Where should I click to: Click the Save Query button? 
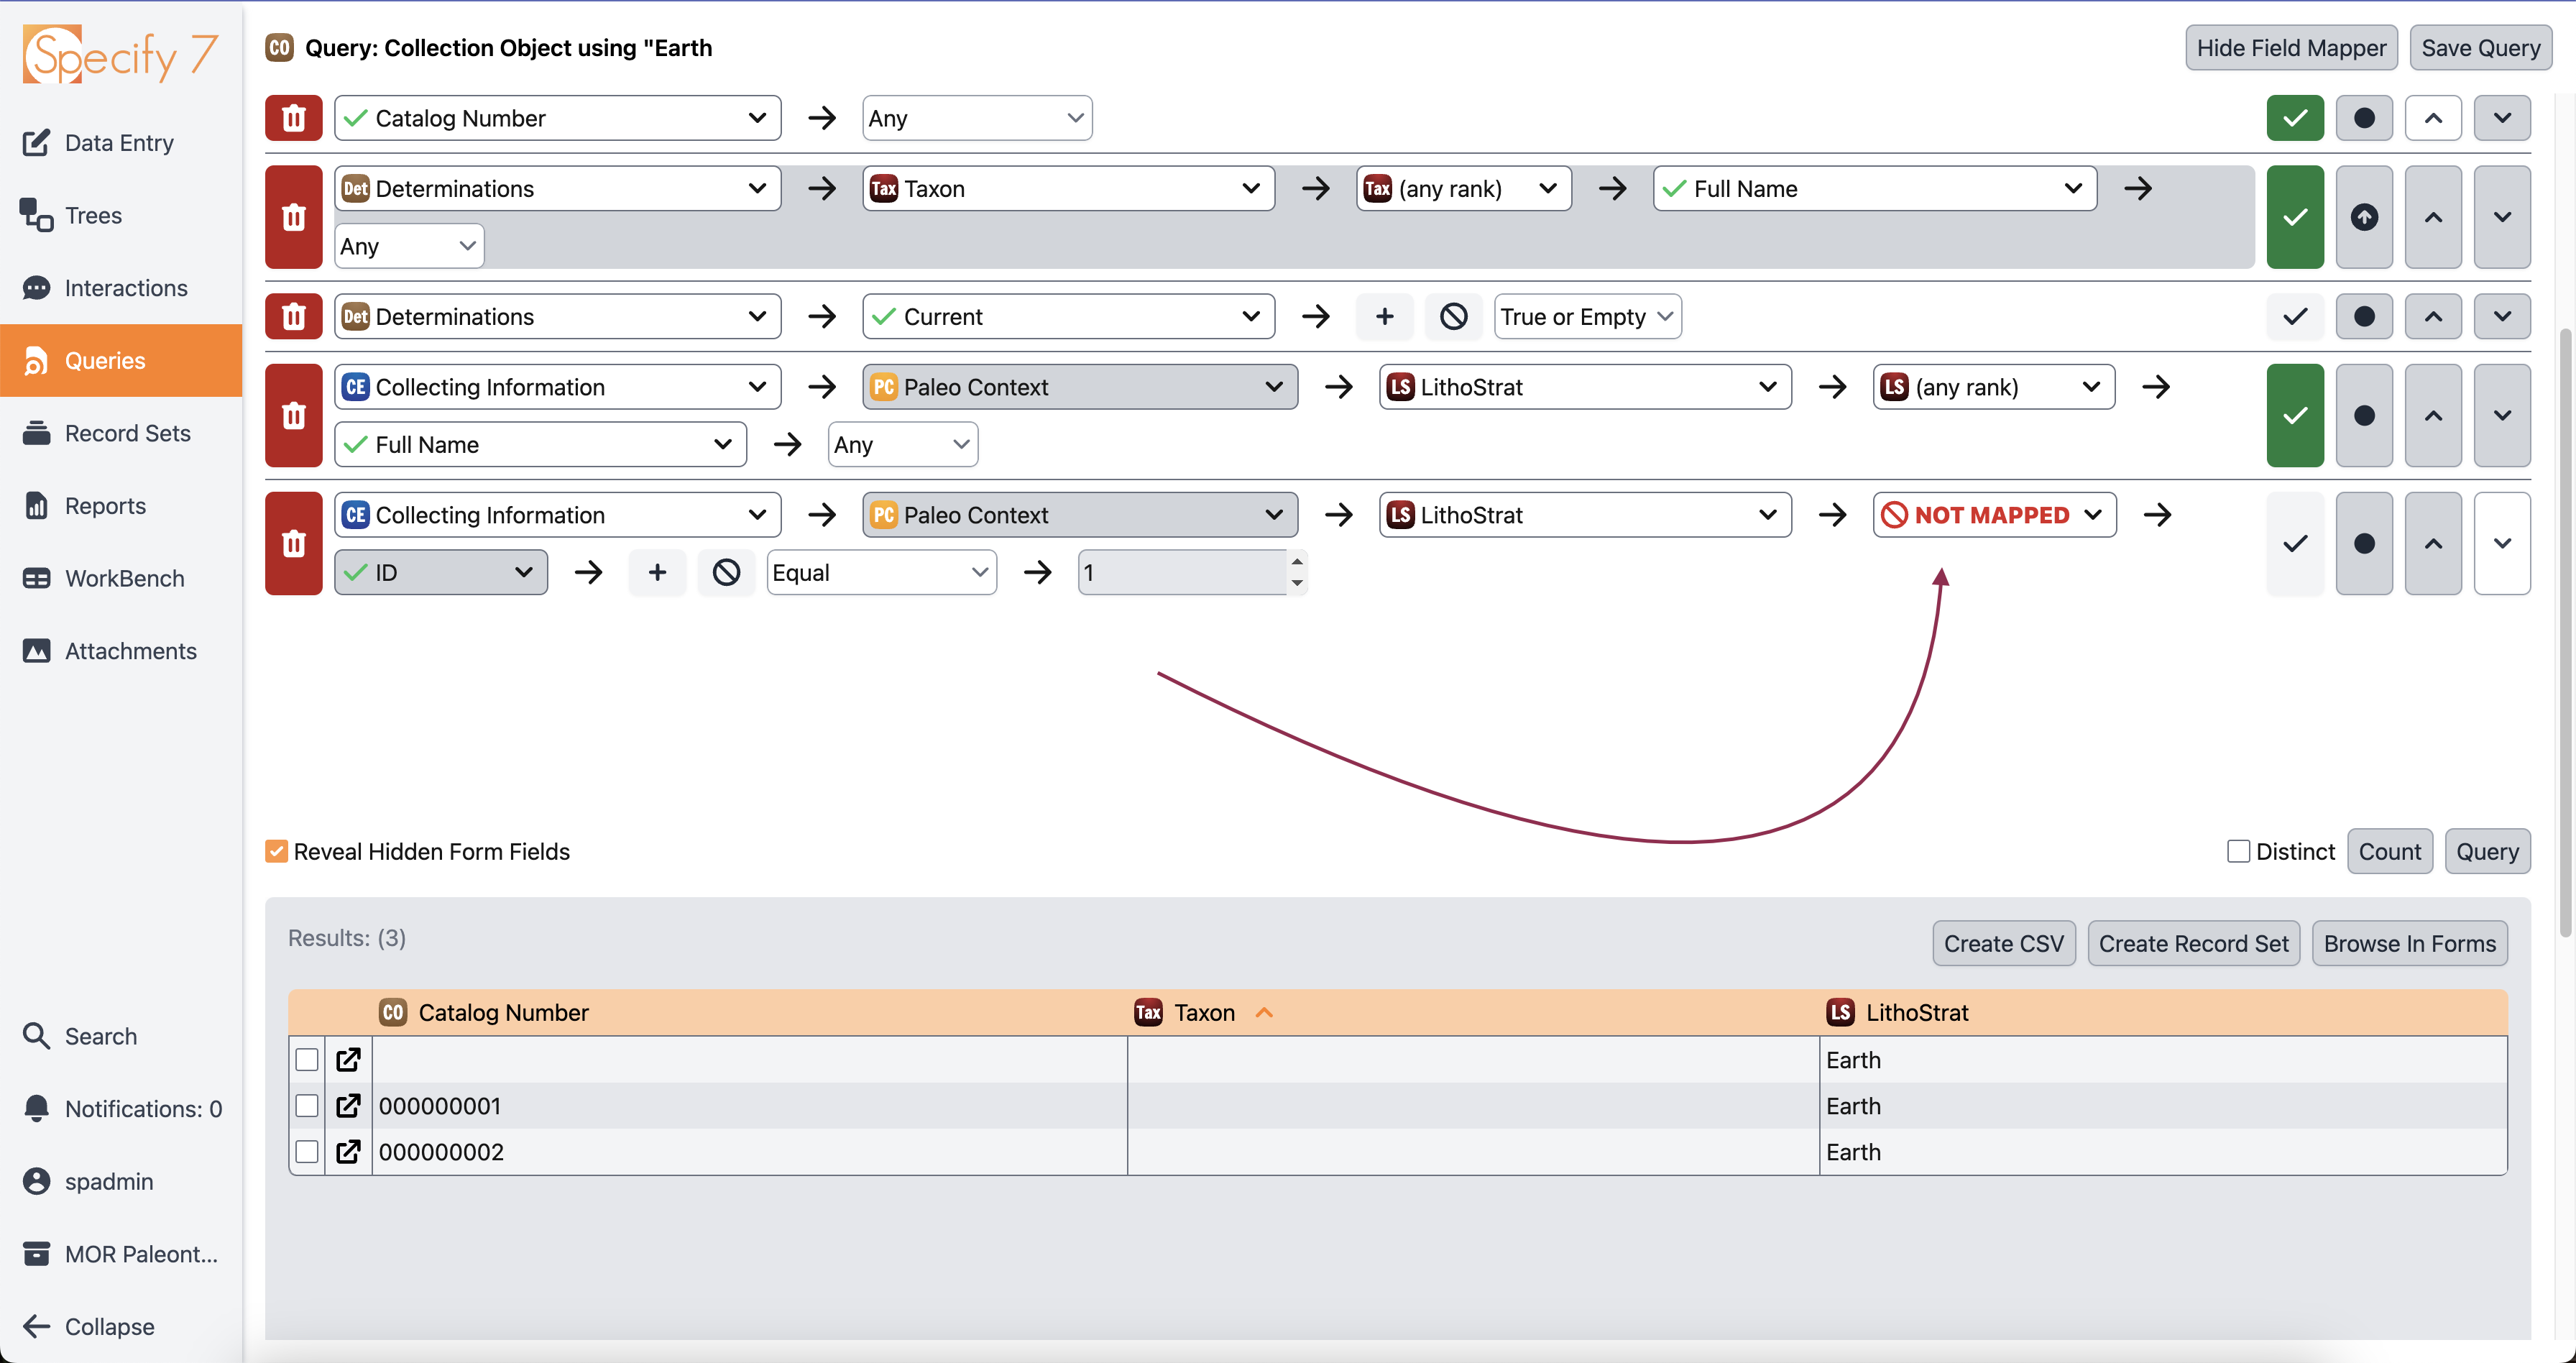[2480, 47]
